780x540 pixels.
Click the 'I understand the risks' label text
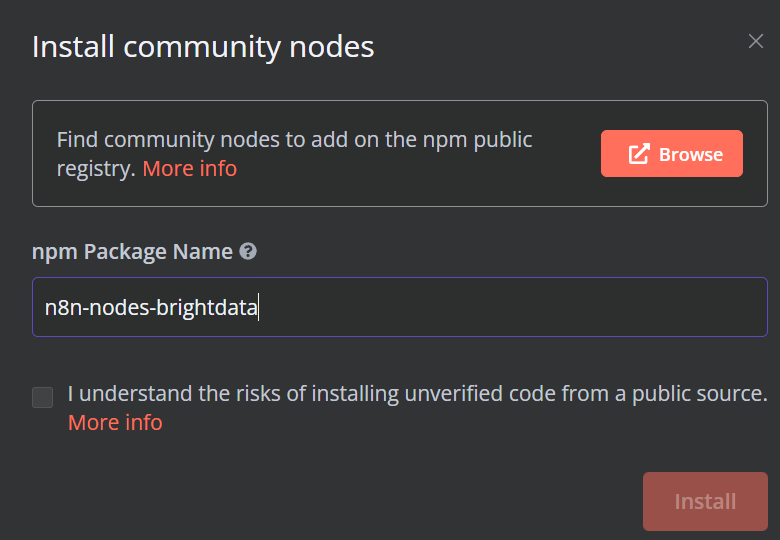click(x=300, y=393)
